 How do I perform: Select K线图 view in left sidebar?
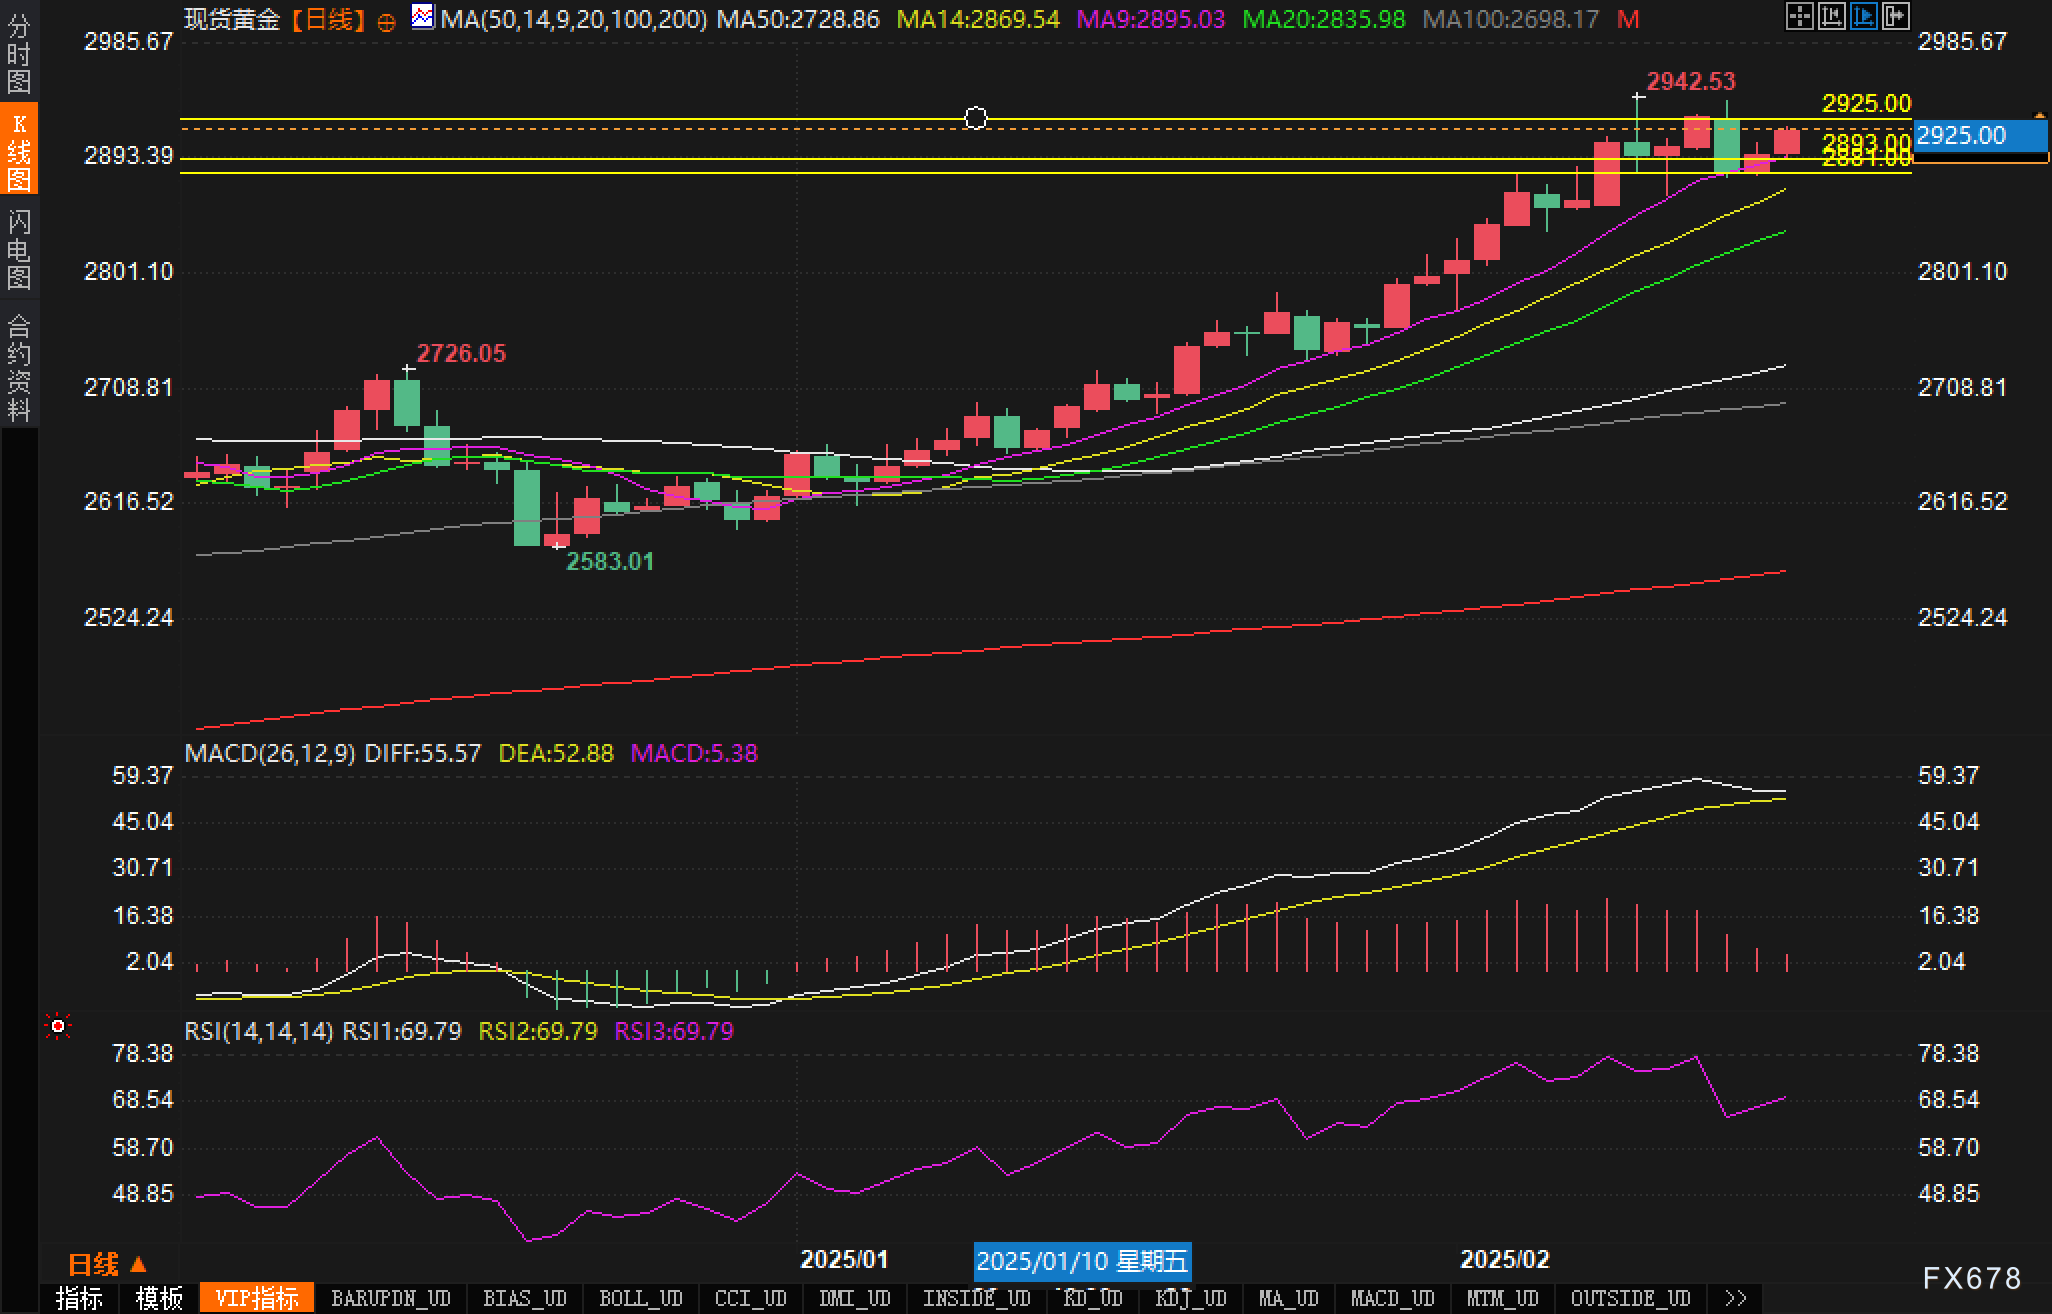(19, 150)
